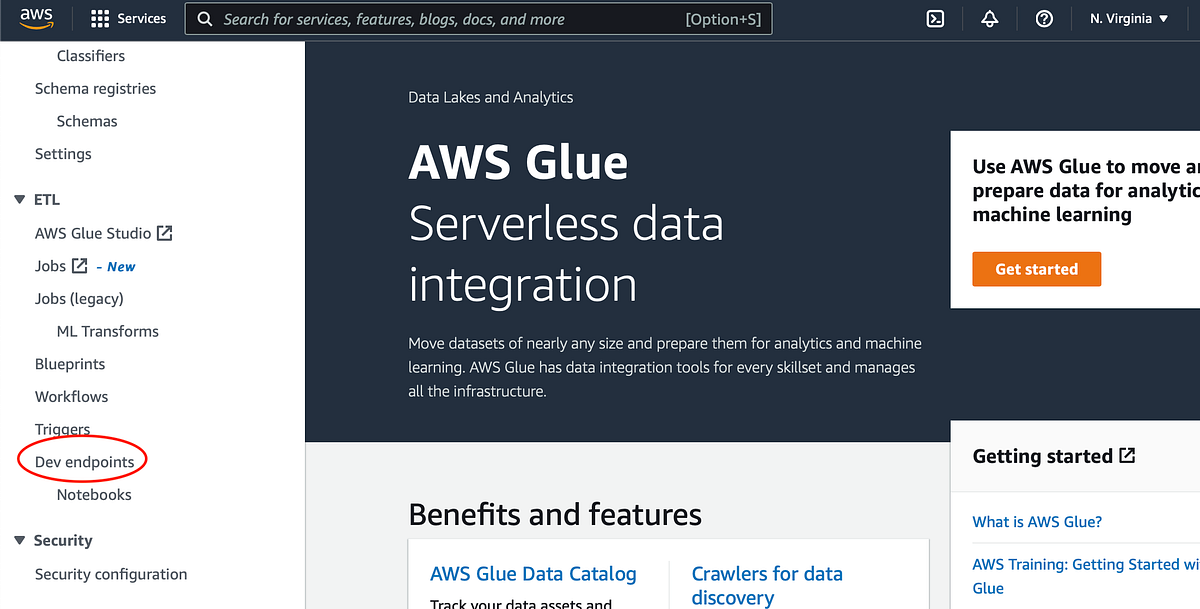Image resolution: width=1200 pixels, height=609 pixels.
Task: Launch the CloudShell terminal icon
Action: (x=934, y=18)
